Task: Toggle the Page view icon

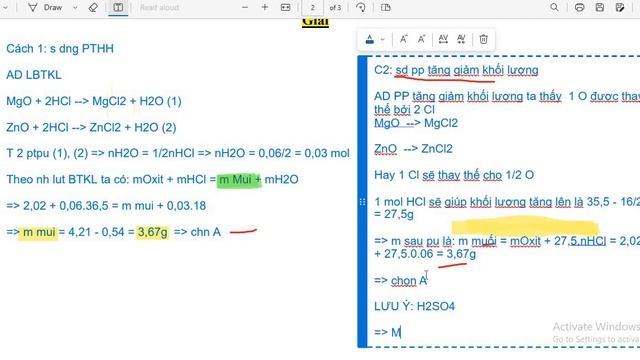Action: [x=386, y=7]
